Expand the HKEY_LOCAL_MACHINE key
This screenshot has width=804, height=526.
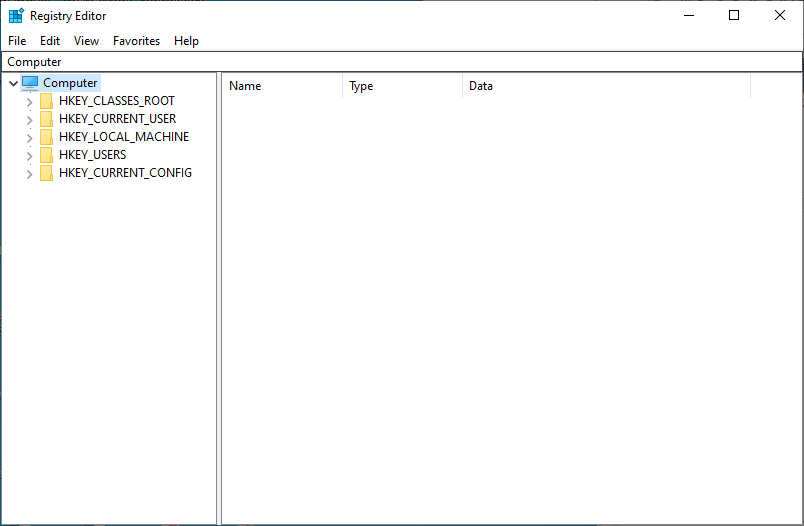29,138
